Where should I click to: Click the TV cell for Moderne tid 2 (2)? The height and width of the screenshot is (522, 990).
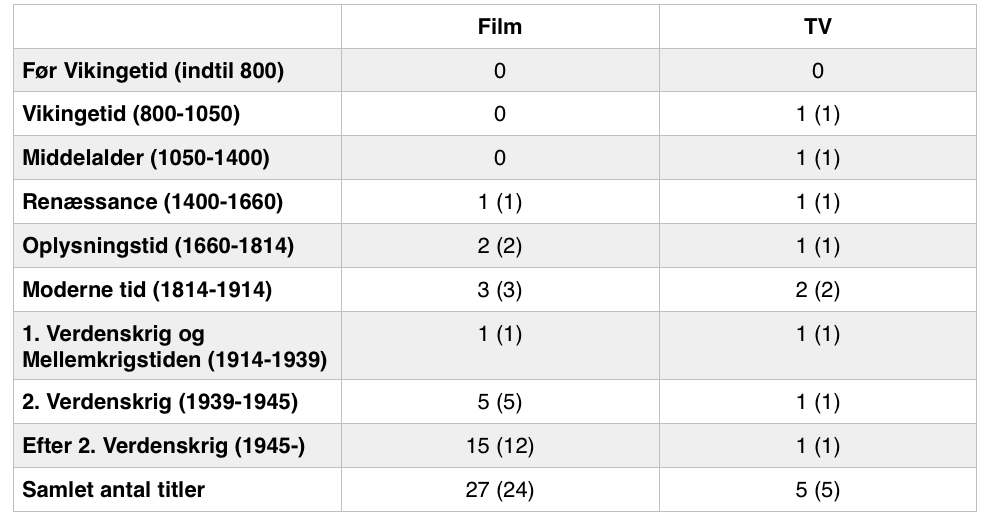pos(818,290)
